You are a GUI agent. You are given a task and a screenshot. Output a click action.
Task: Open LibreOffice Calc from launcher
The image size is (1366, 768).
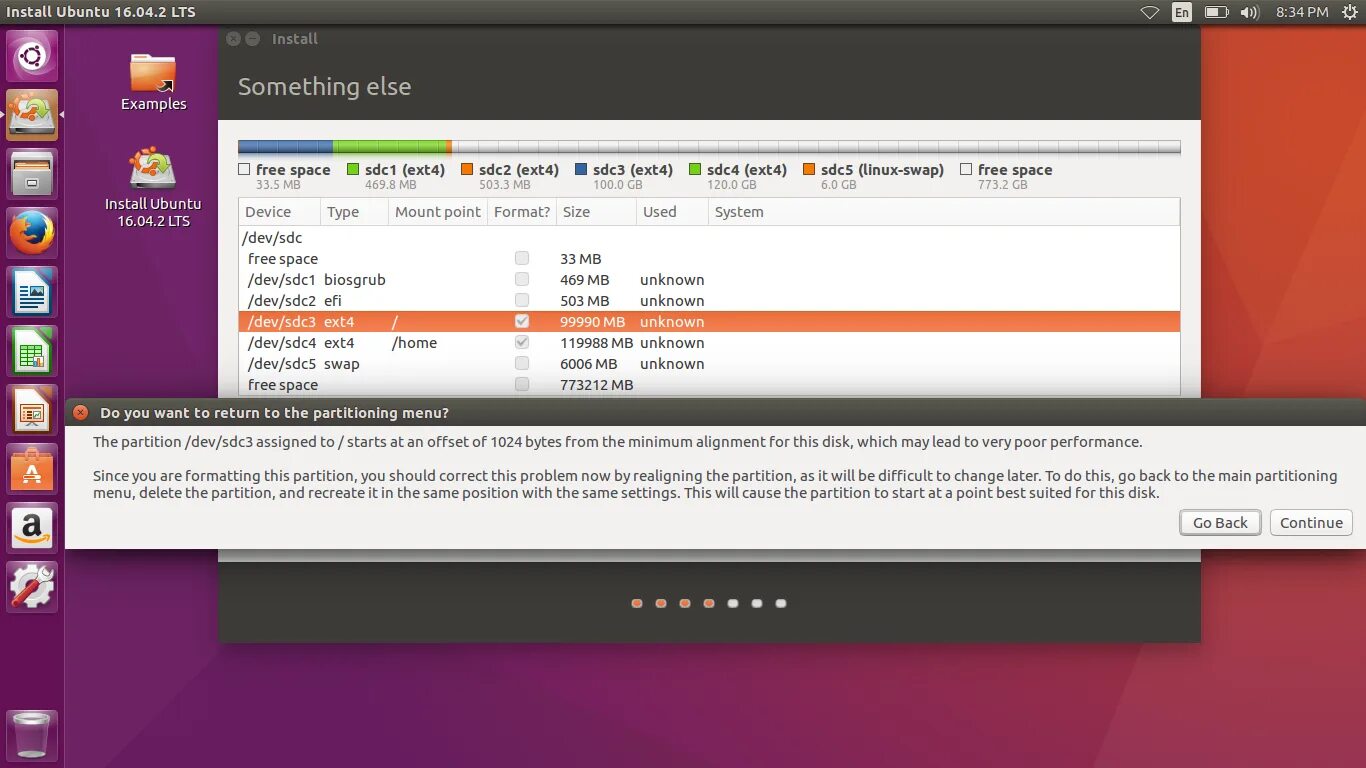(x=32, y=351)
